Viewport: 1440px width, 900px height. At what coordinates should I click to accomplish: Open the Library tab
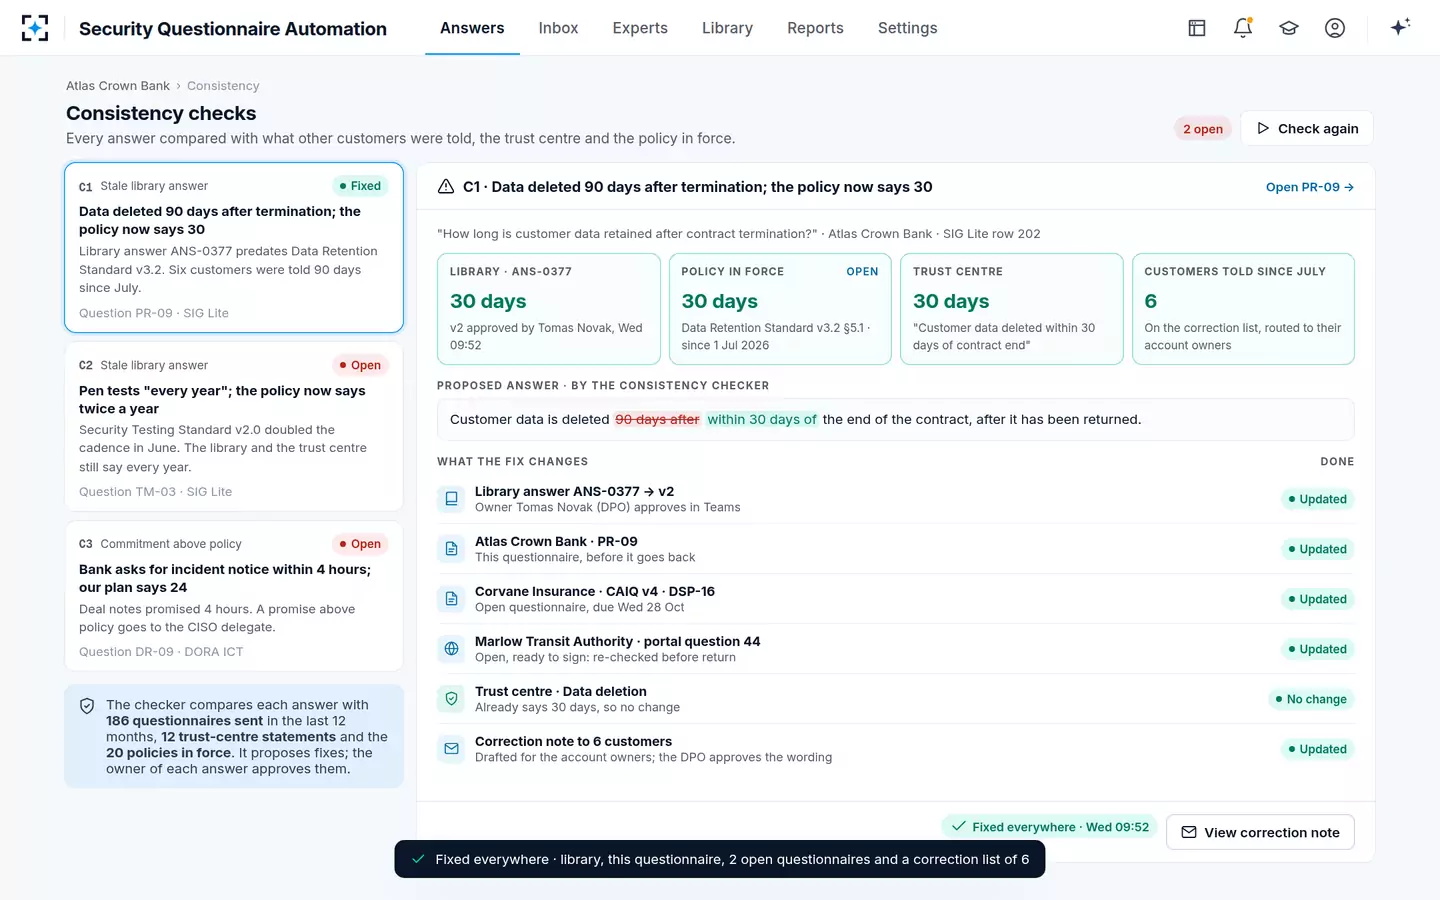coord(727,28)
